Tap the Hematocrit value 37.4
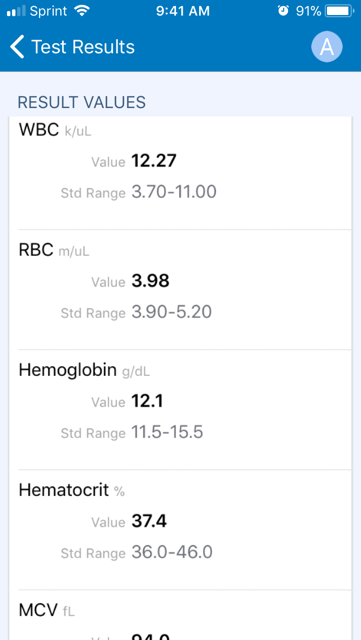This screenshot has width=361, height=640. tap(149, 521)
